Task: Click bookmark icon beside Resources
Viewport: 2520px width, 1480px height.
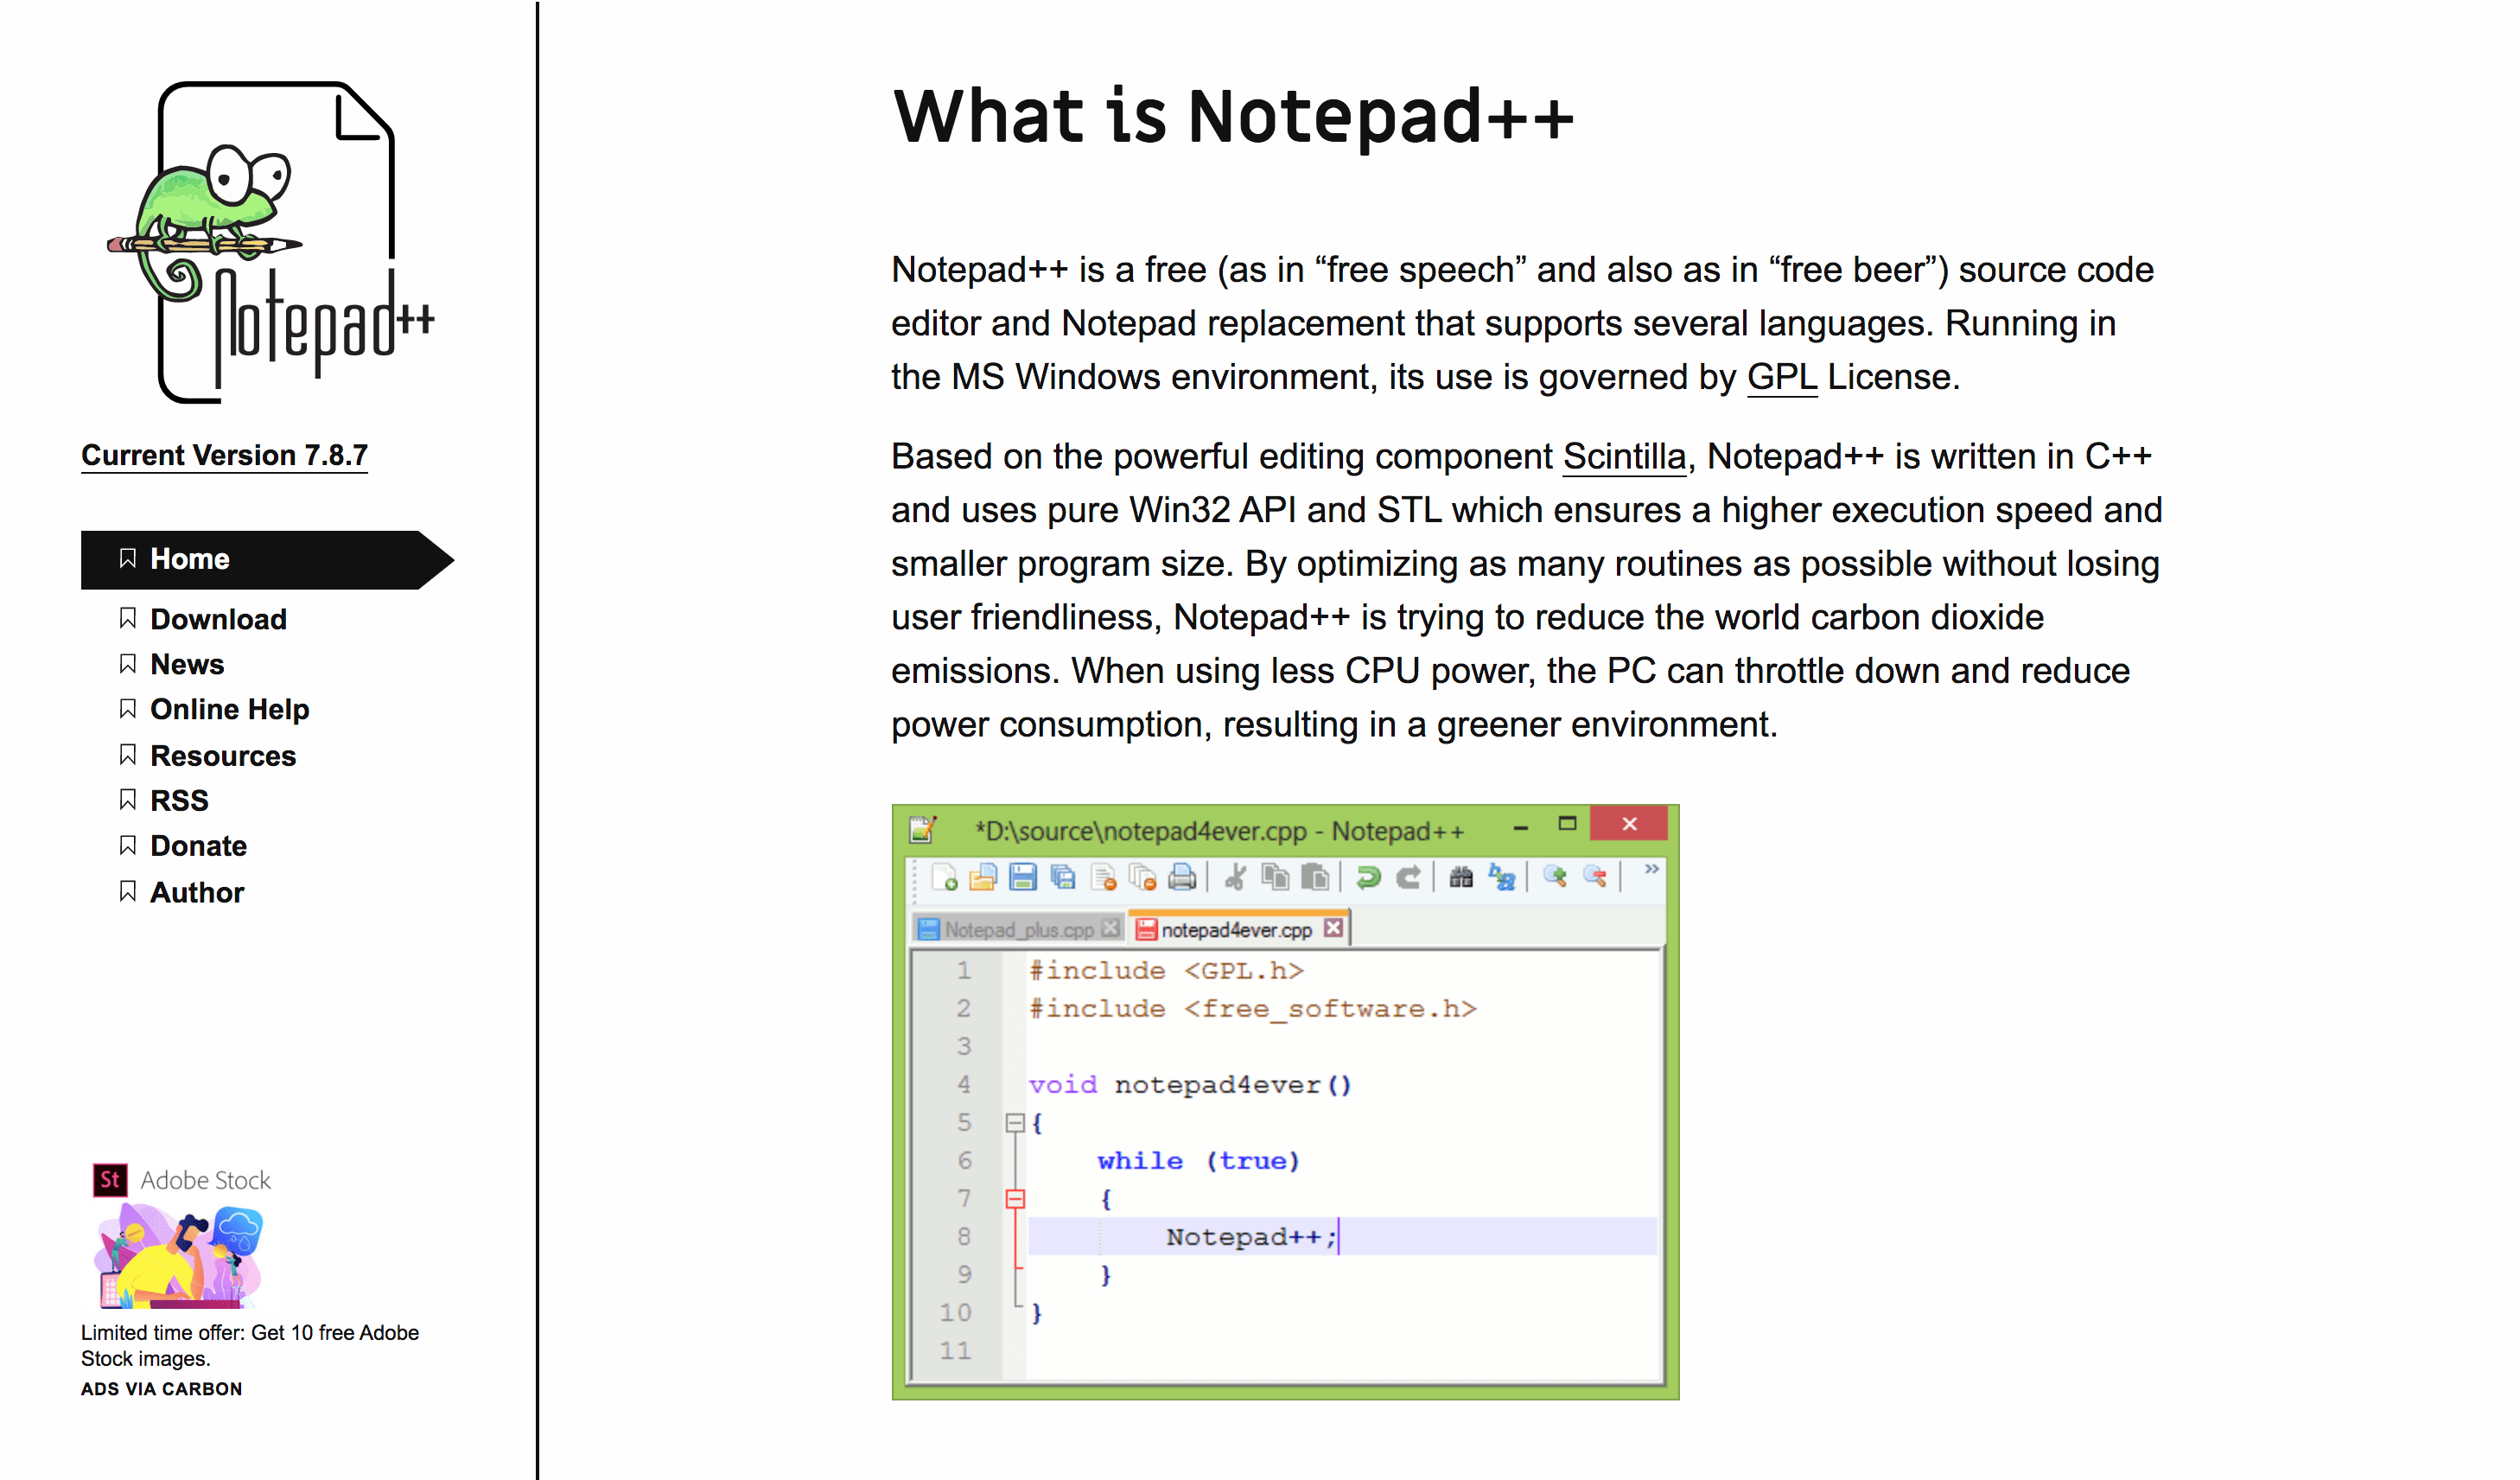Action: (x=127, y=754)
